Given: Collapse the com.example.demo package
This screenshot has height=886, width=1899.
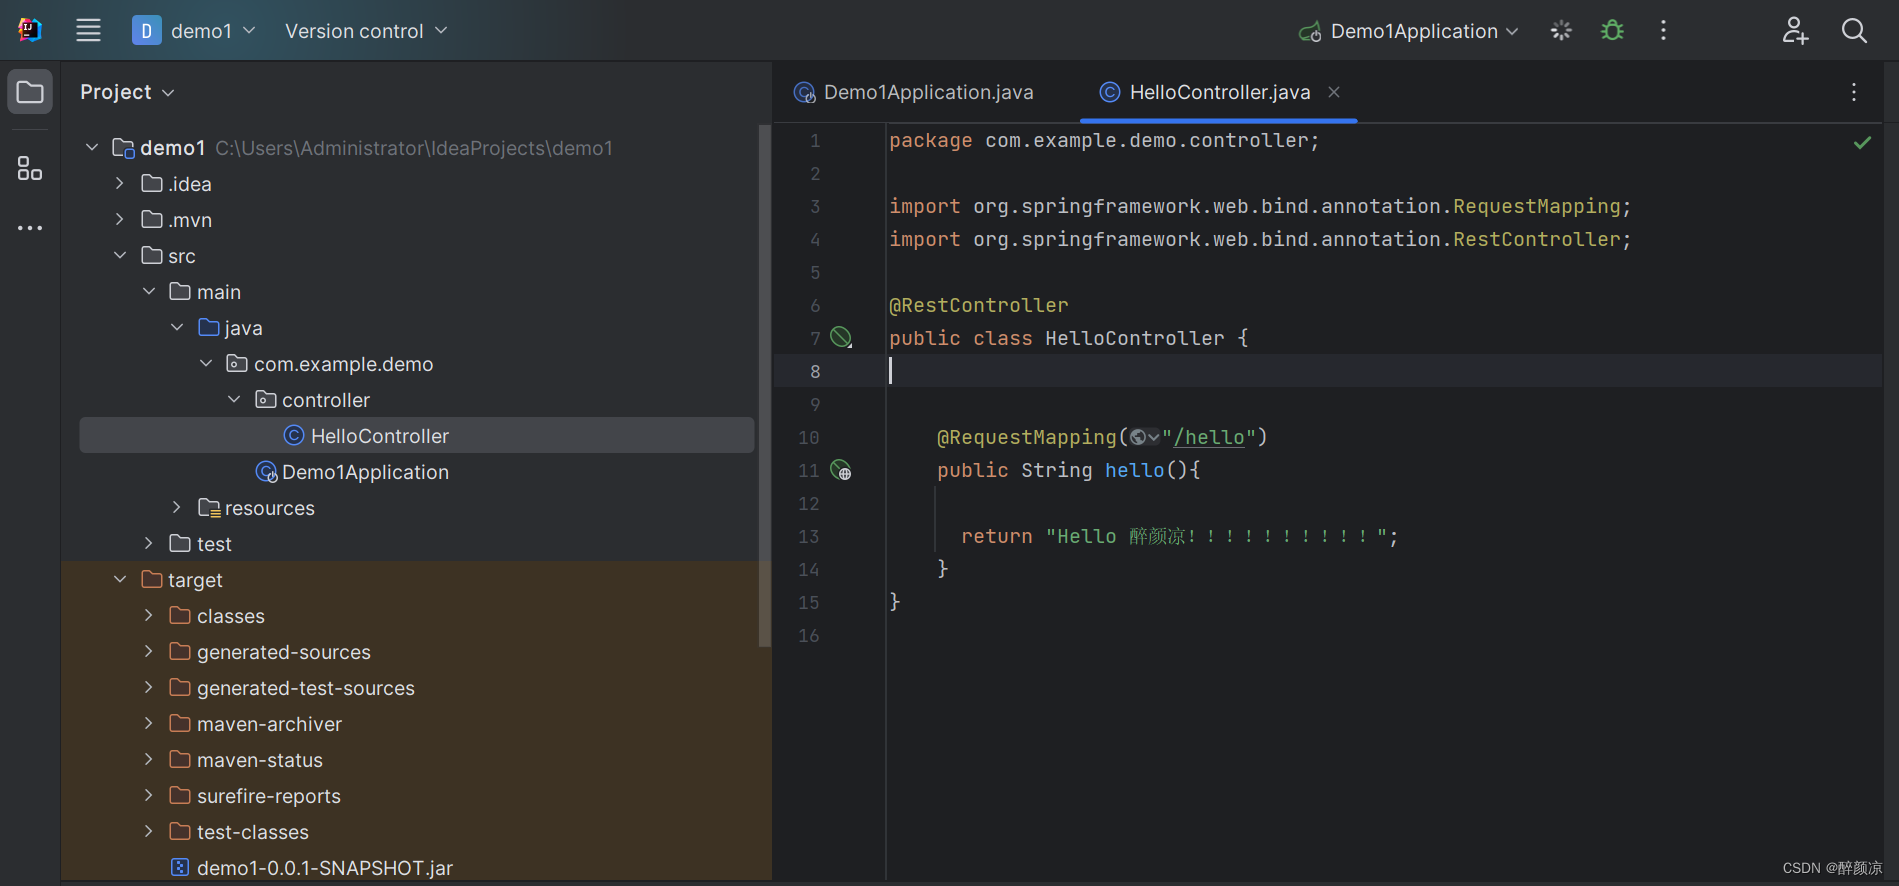Looking at the screenshot, I should (x=206, y=364).
